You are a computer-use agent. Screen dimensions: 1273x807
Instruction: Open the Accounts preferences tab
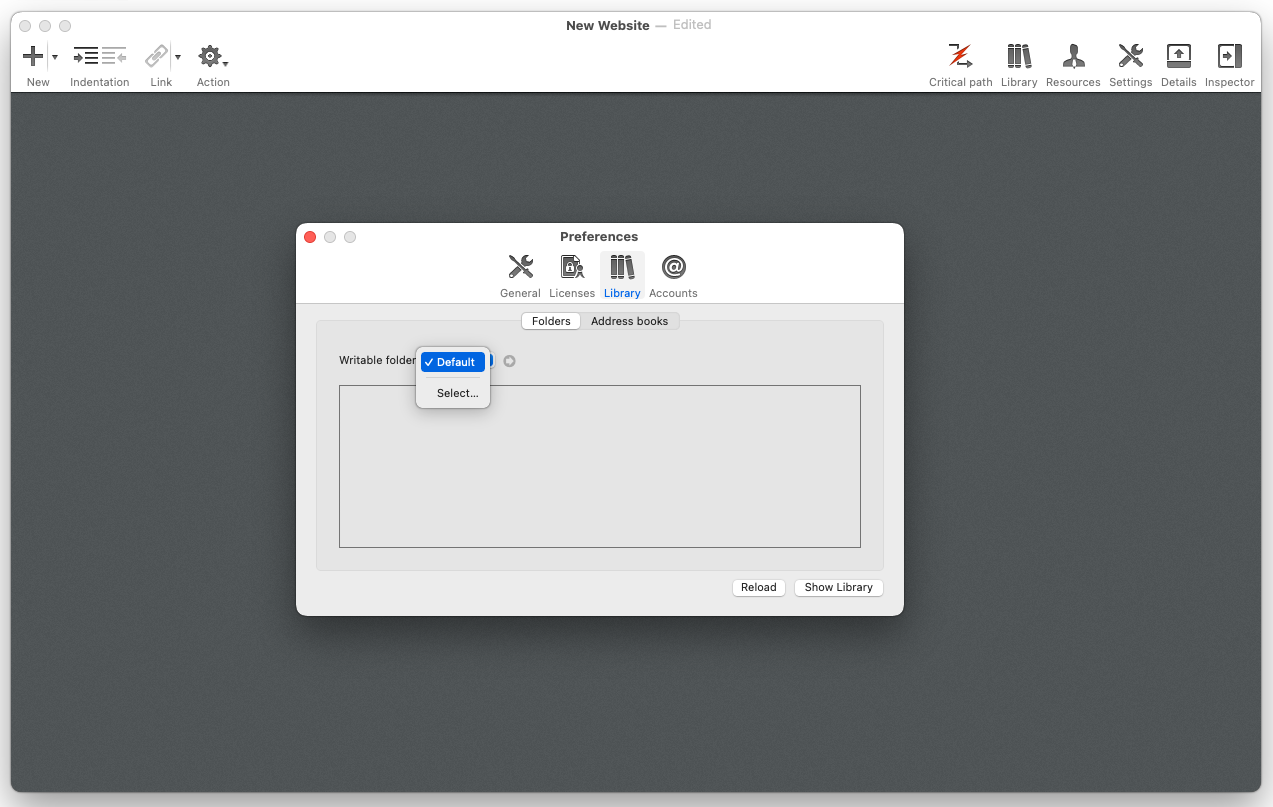tap(673, 276)
